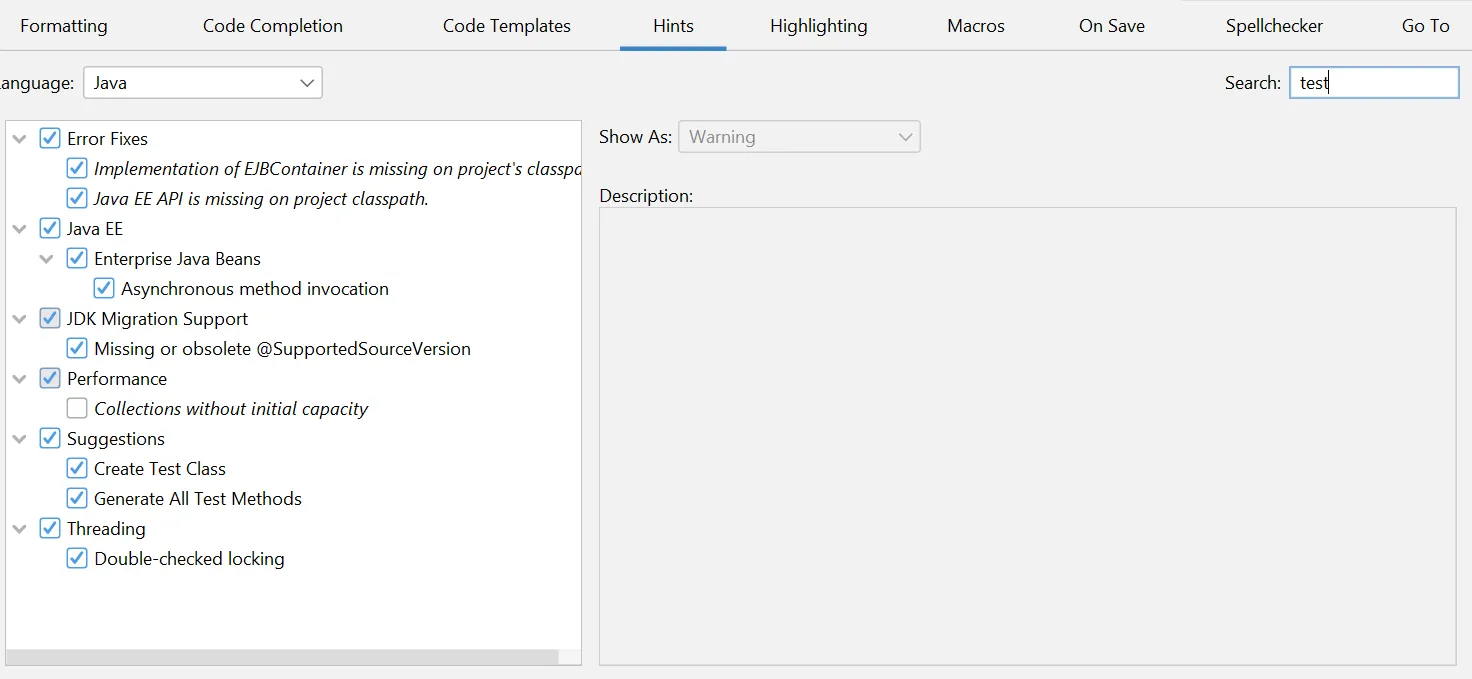Go to the Highlighting tab

pos(818,26)
